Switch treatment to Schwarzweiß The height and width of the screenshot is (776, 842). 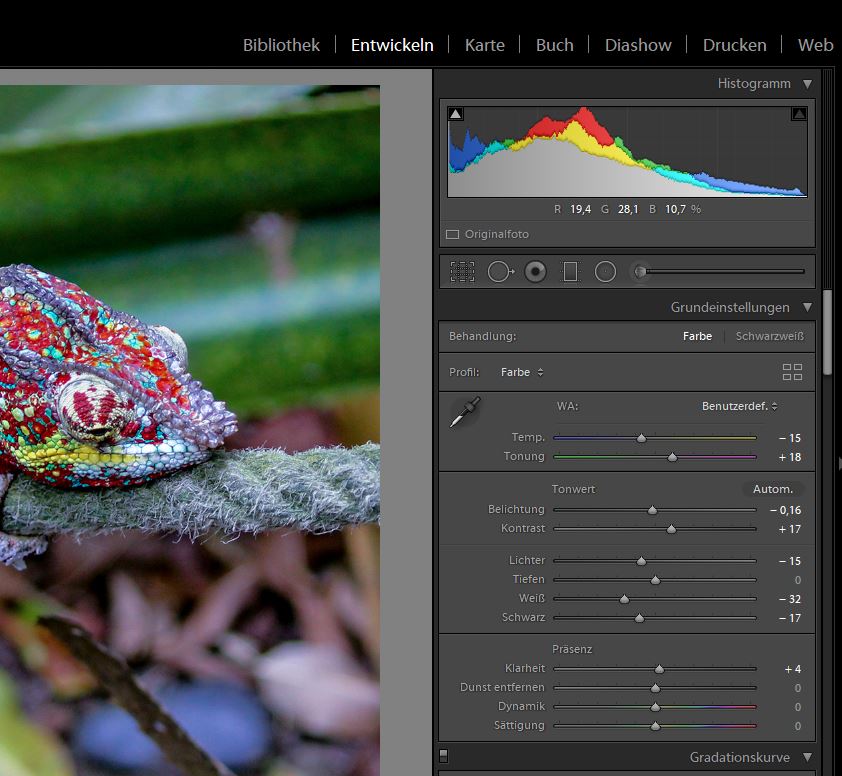(768, 336)
